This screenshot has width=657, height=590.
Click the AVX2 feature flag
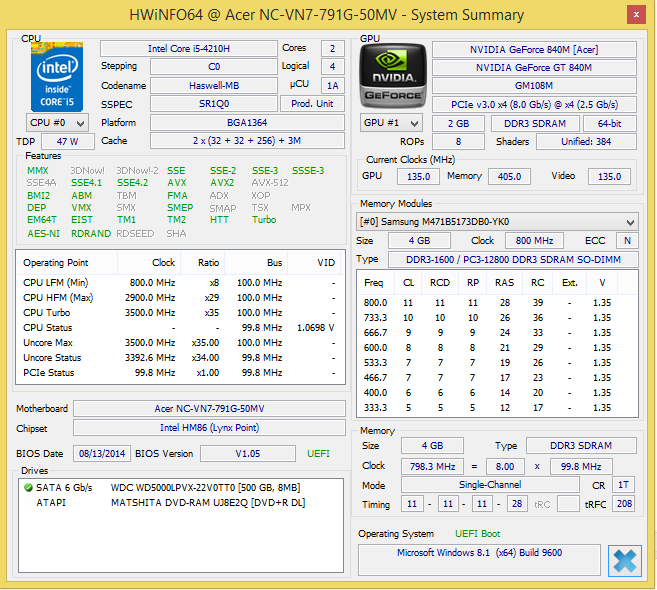tap(222, 183)
